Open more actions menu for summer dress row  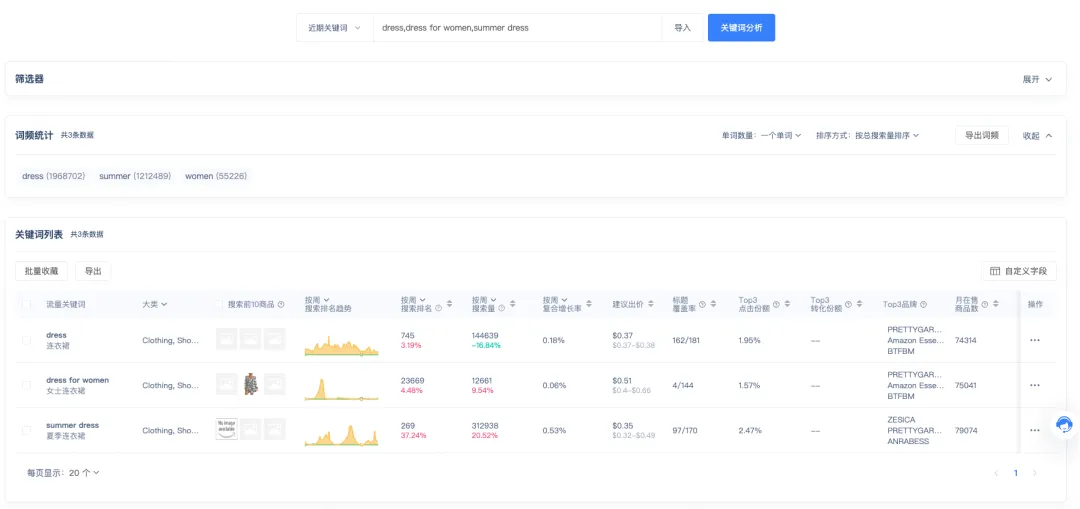tap(1035, 430)
